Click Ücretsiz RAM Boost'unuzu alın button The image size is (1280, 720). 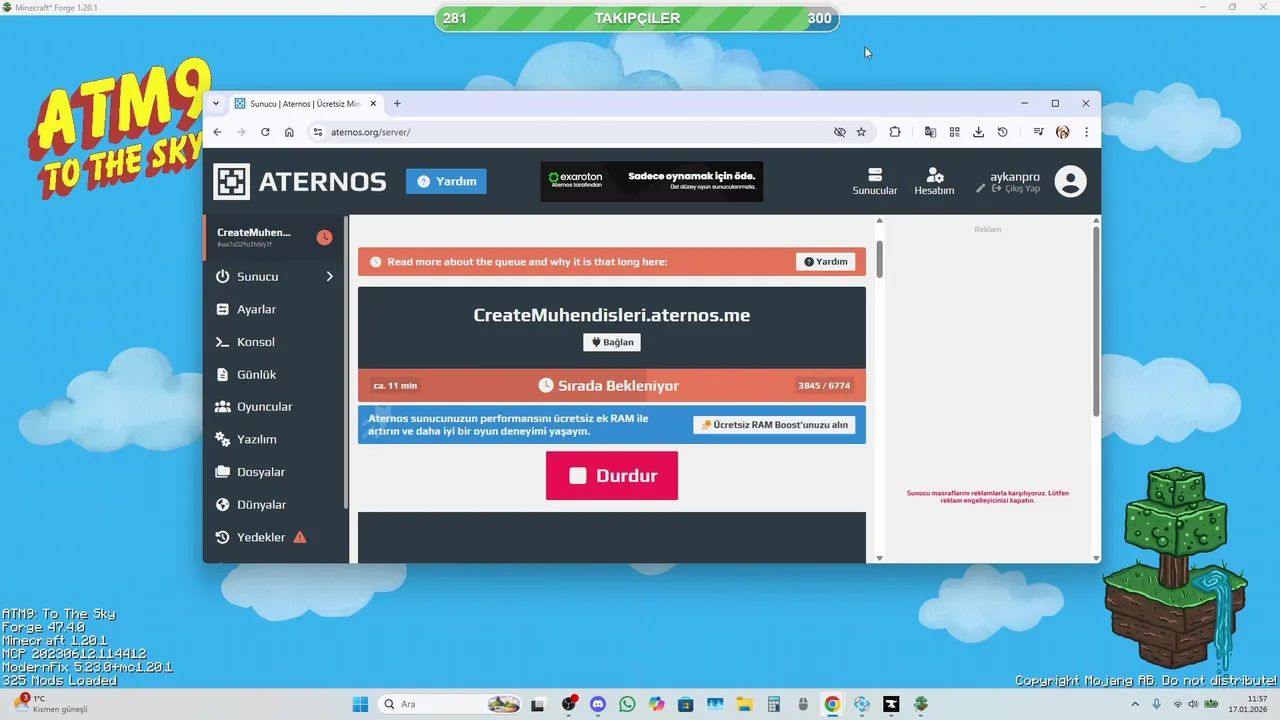[x=774, y=425]
